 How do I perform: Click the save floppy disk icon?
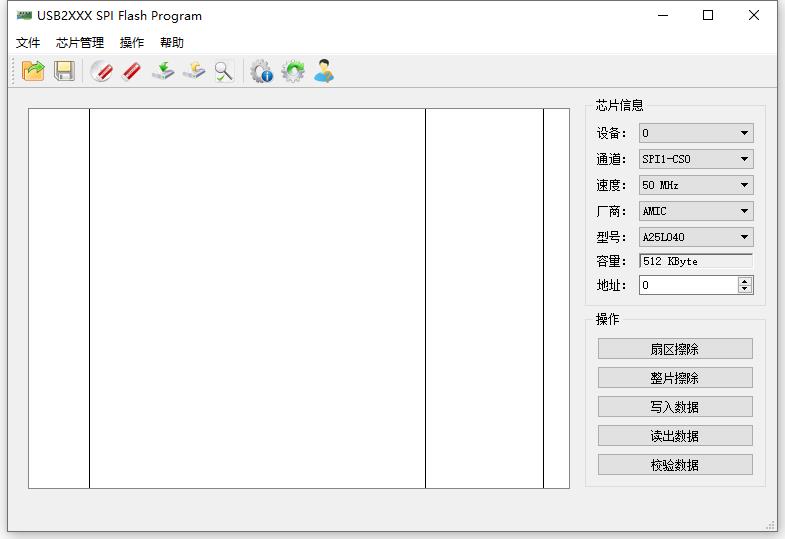(64, 71)
